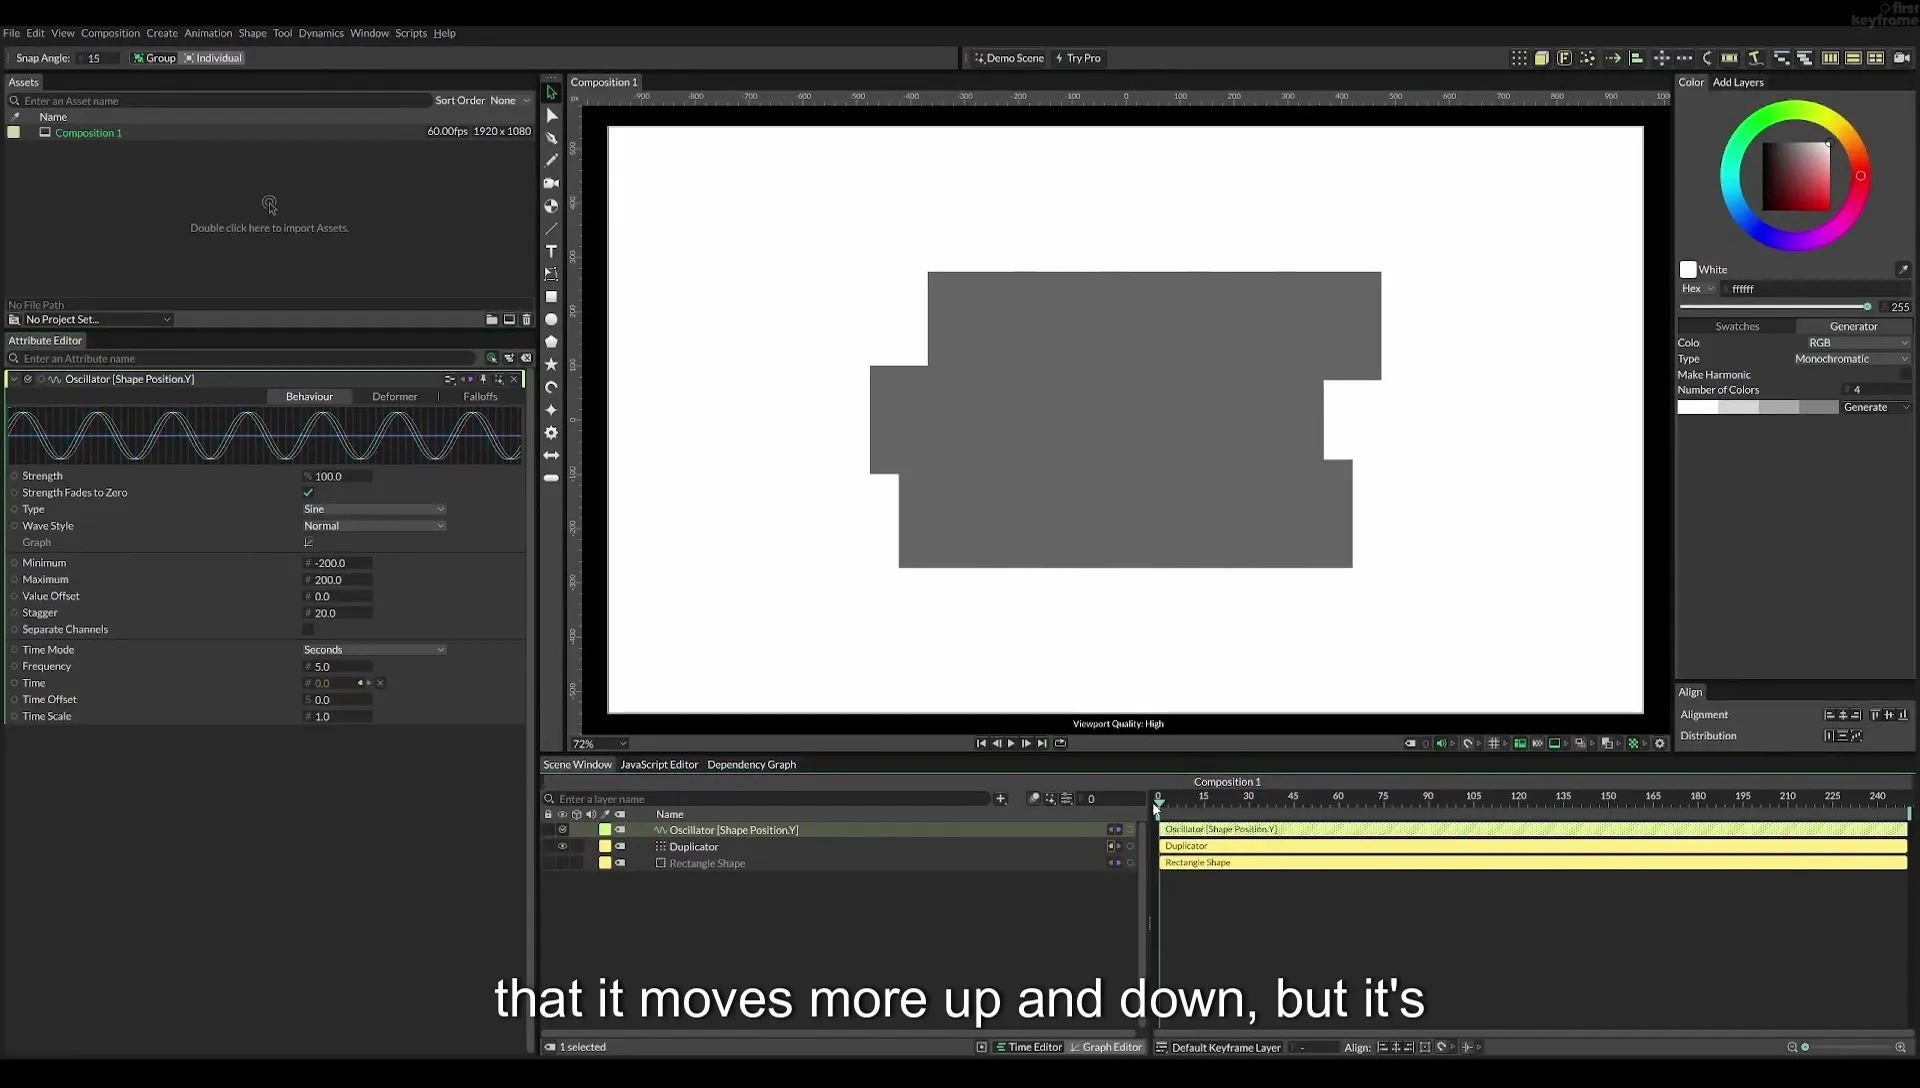Switch to the Add Layers panel
This screenshot has height=1088, width=1920.
[x=1738, y=82]
